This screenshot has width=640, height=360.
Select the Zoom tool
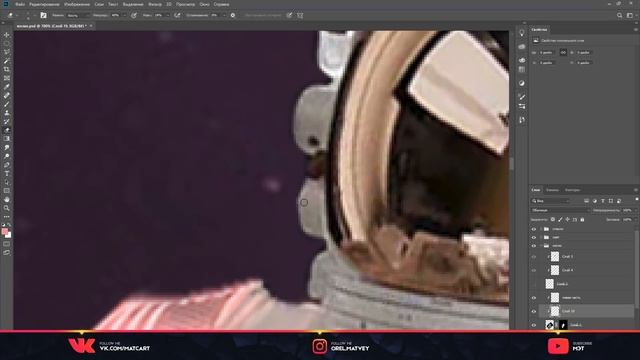click(x=7, y=208)
